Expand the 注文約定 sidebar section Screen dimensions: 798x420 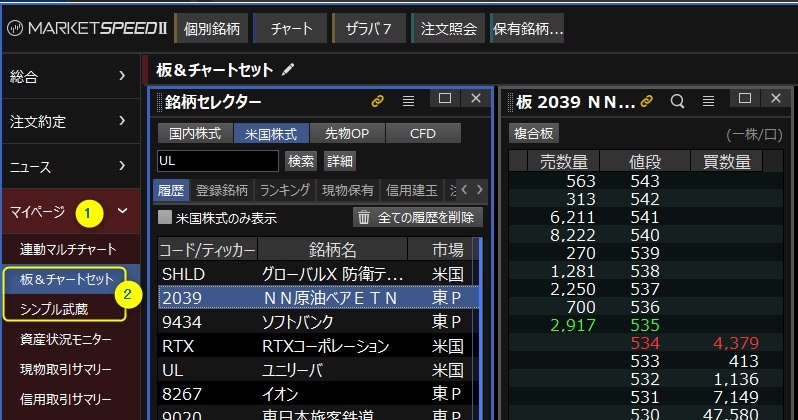coord(69,121)
